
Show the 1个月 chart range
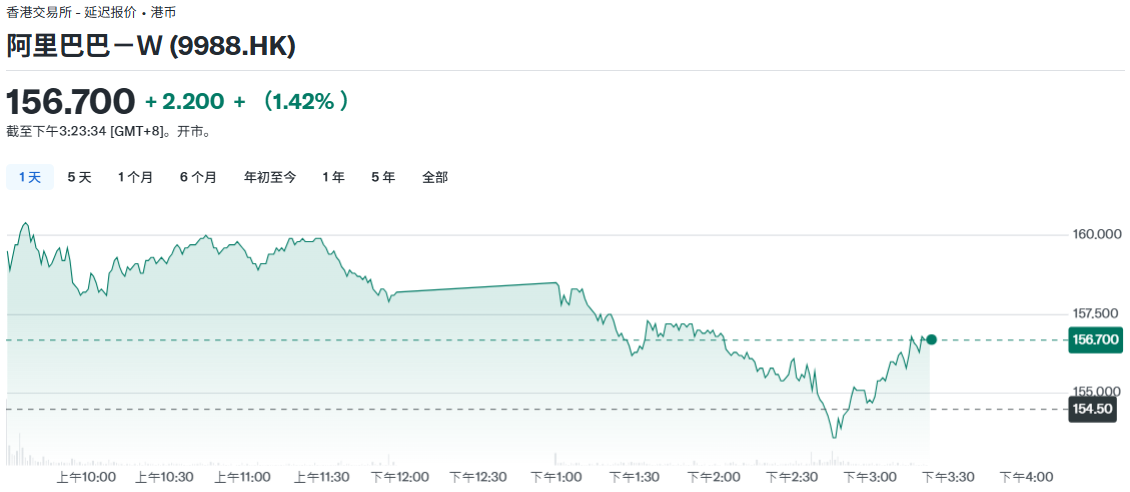tap(135, 177)
